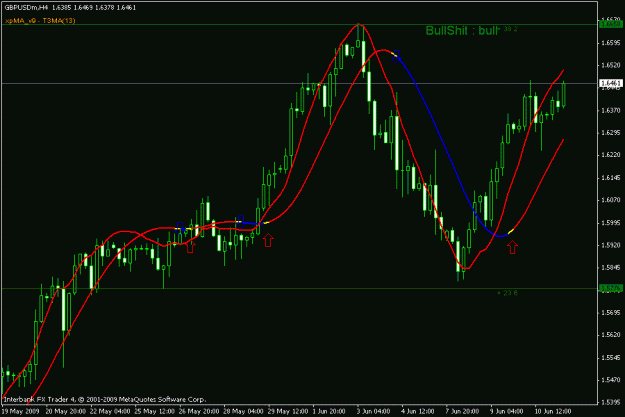Image resolution: width=625 pixels, height=417 pixels.
Task: Click the '9 Jun 04:00' time label
Action: tap(507, 411)
